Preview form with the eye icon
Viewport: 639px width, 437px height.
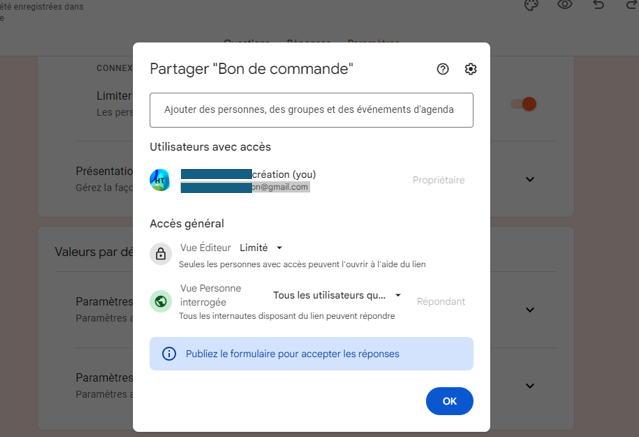pyautogui.click(x=565, y=5)
